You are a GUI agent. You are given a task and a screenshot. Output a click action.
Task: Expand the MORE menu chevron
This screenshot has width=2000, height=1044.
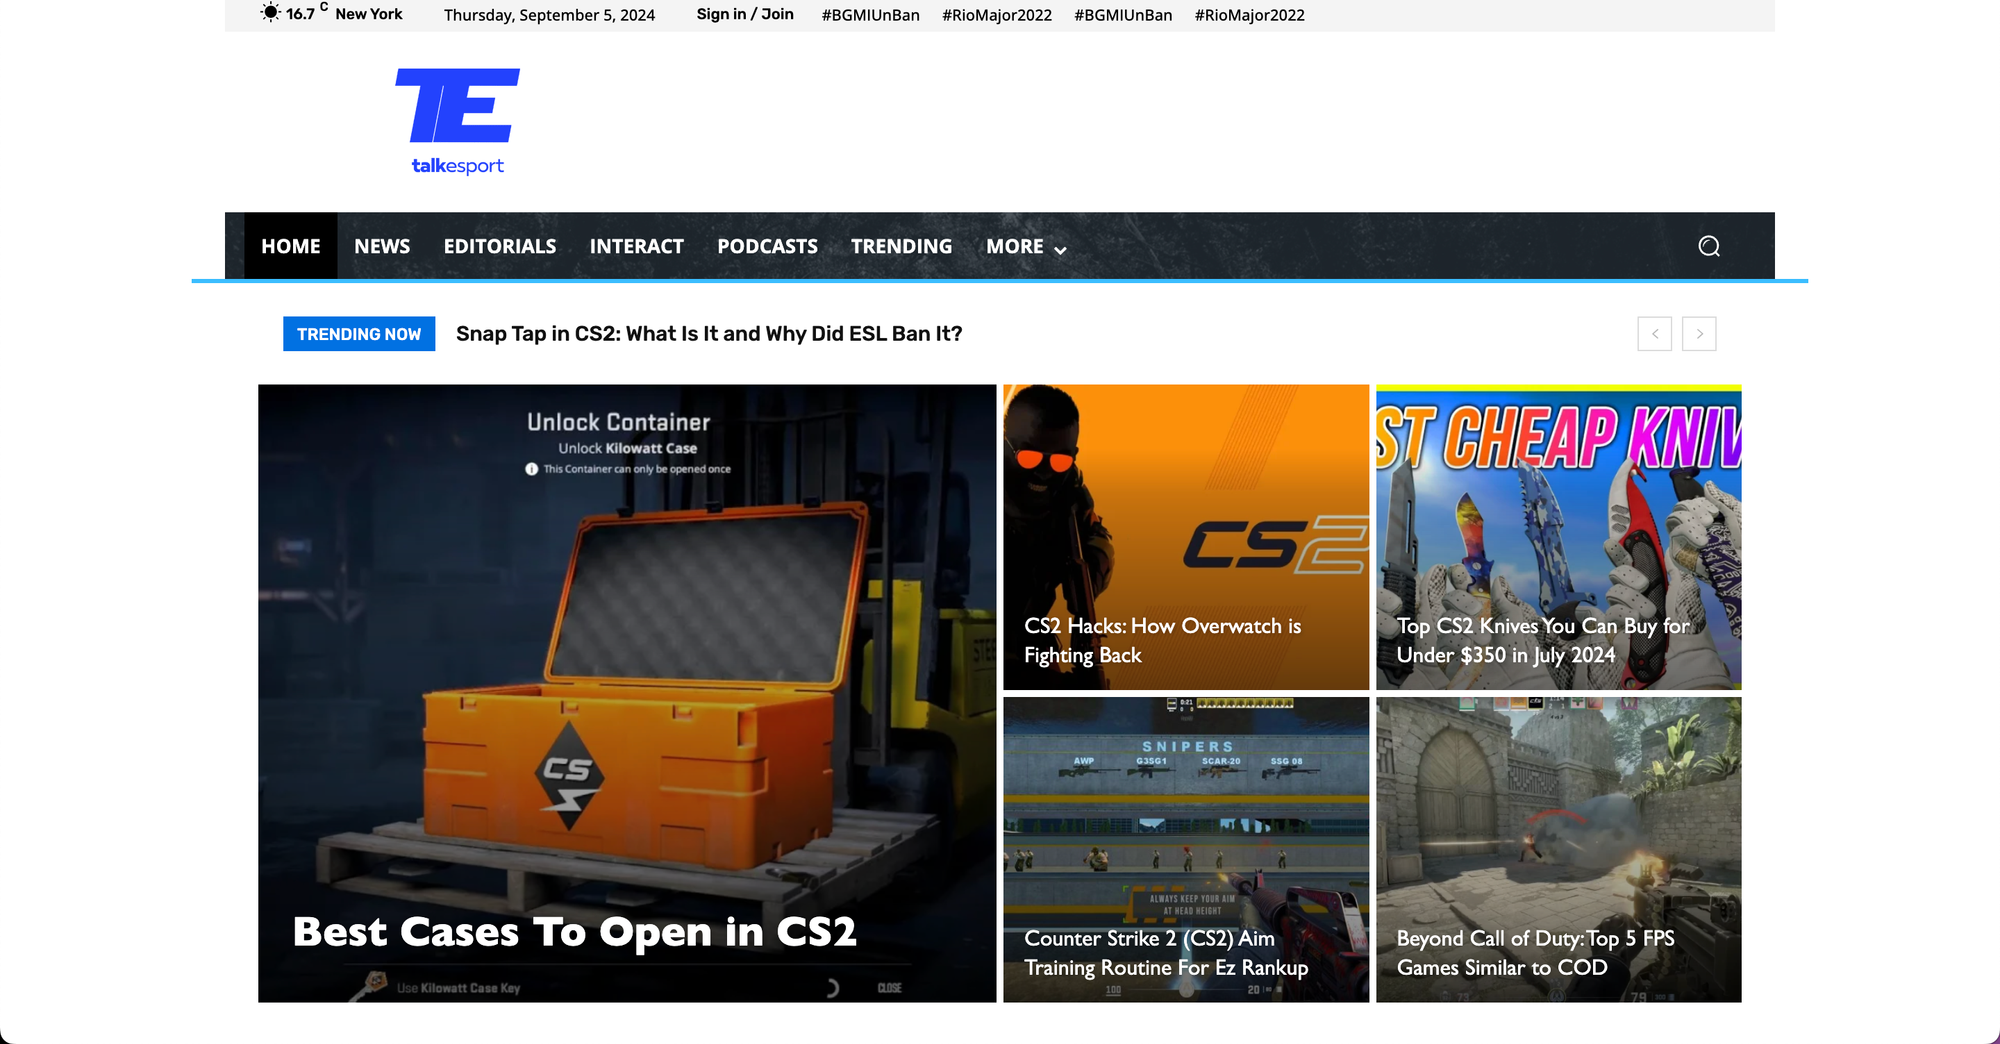pos(1060,249)
